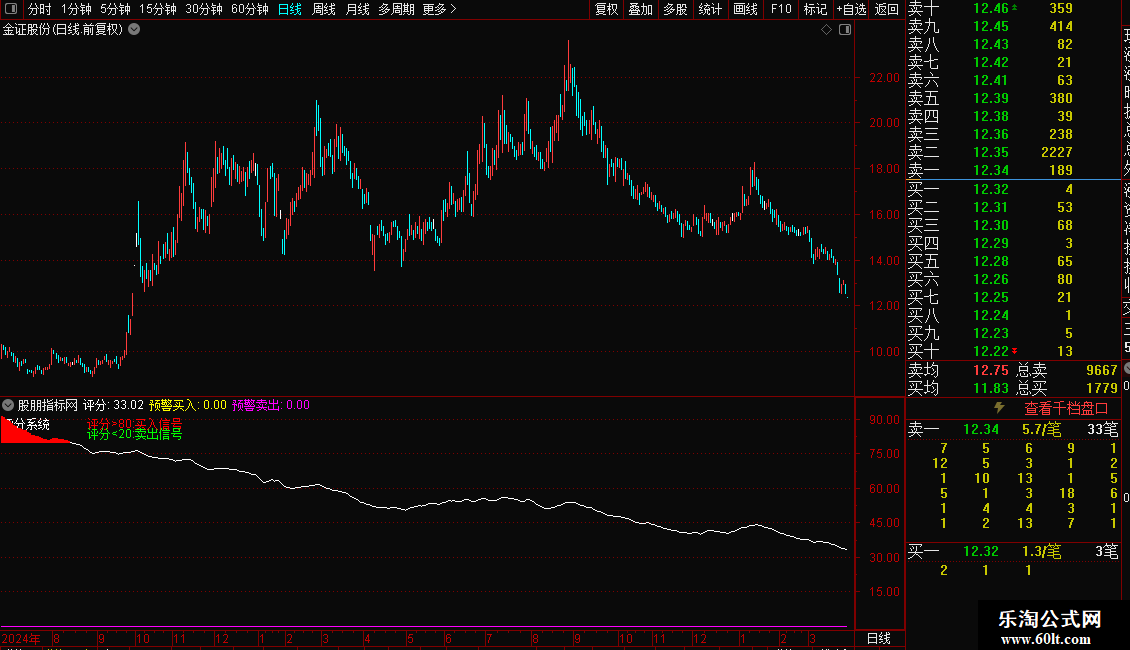Screen dimensions: 1130x650
Task: Click 评分 33.02 readout
Action: click(113, 405)
